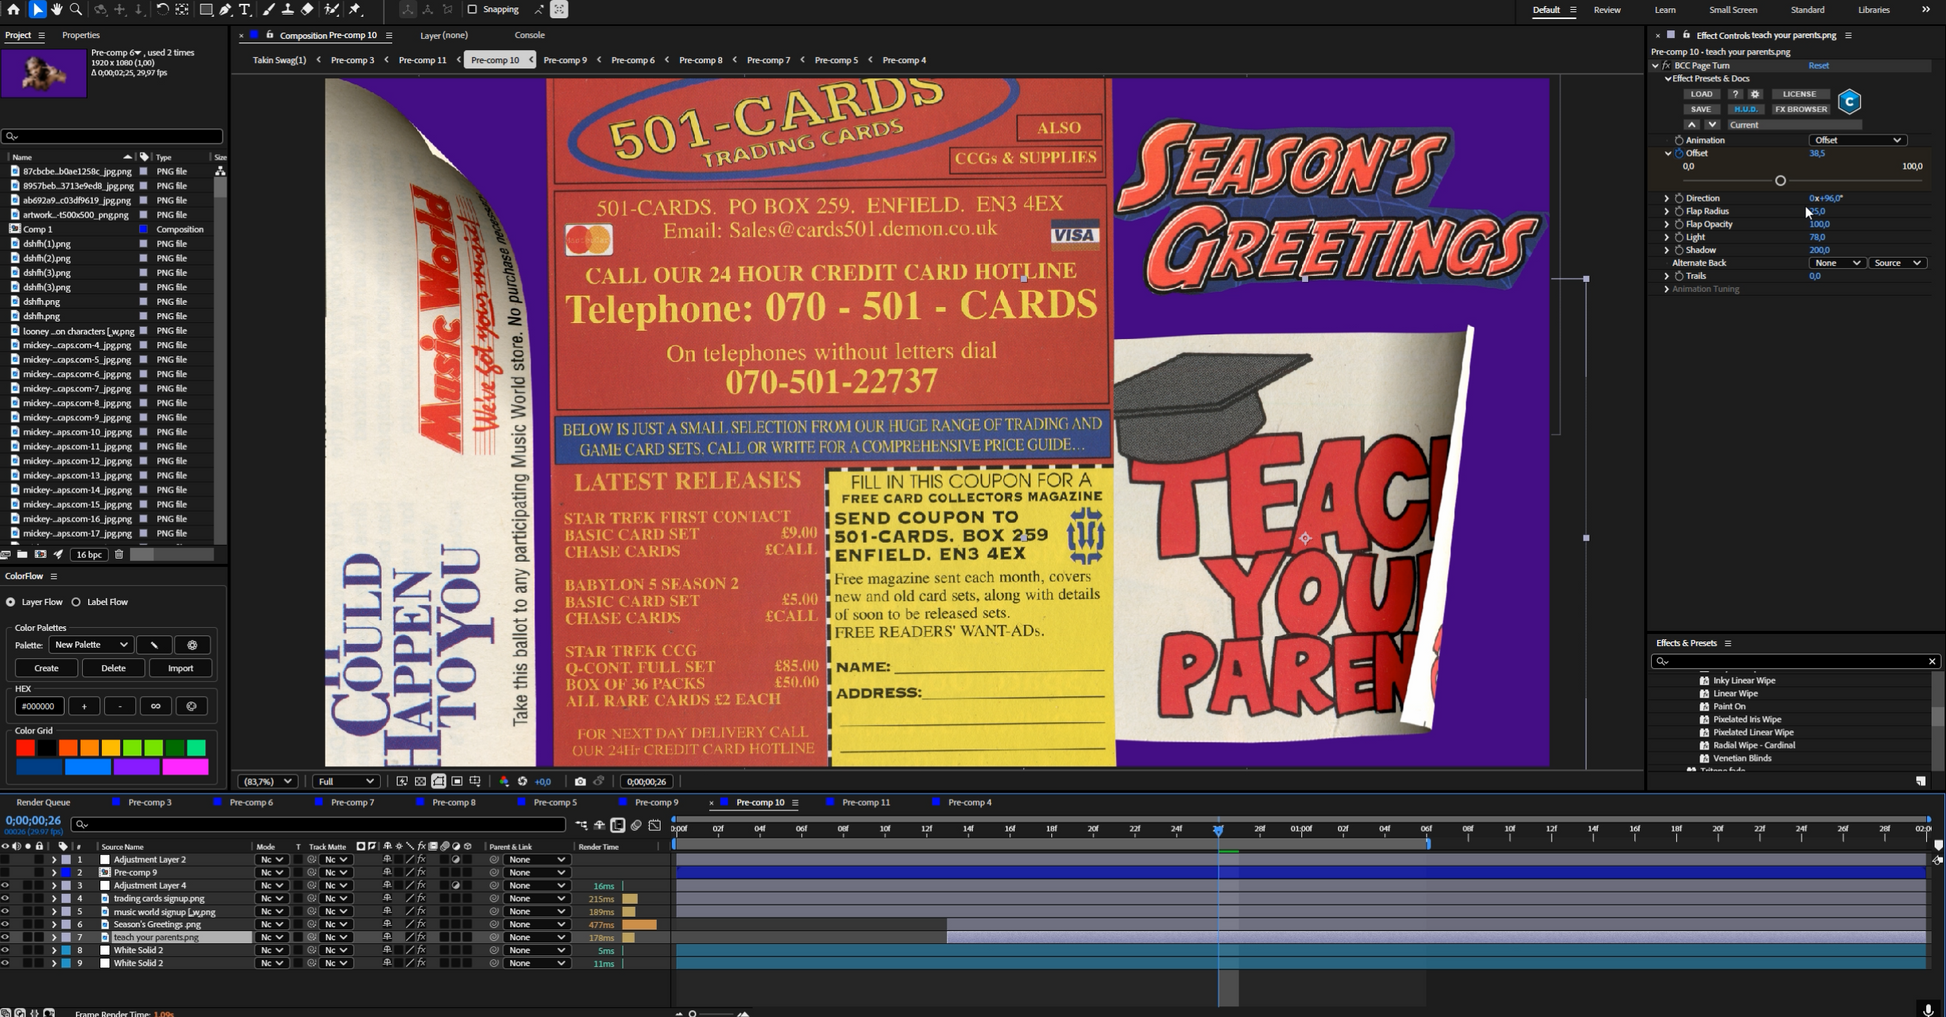Click the Offset slider handle
1946x1017 pixels.
pos(1780,181)
